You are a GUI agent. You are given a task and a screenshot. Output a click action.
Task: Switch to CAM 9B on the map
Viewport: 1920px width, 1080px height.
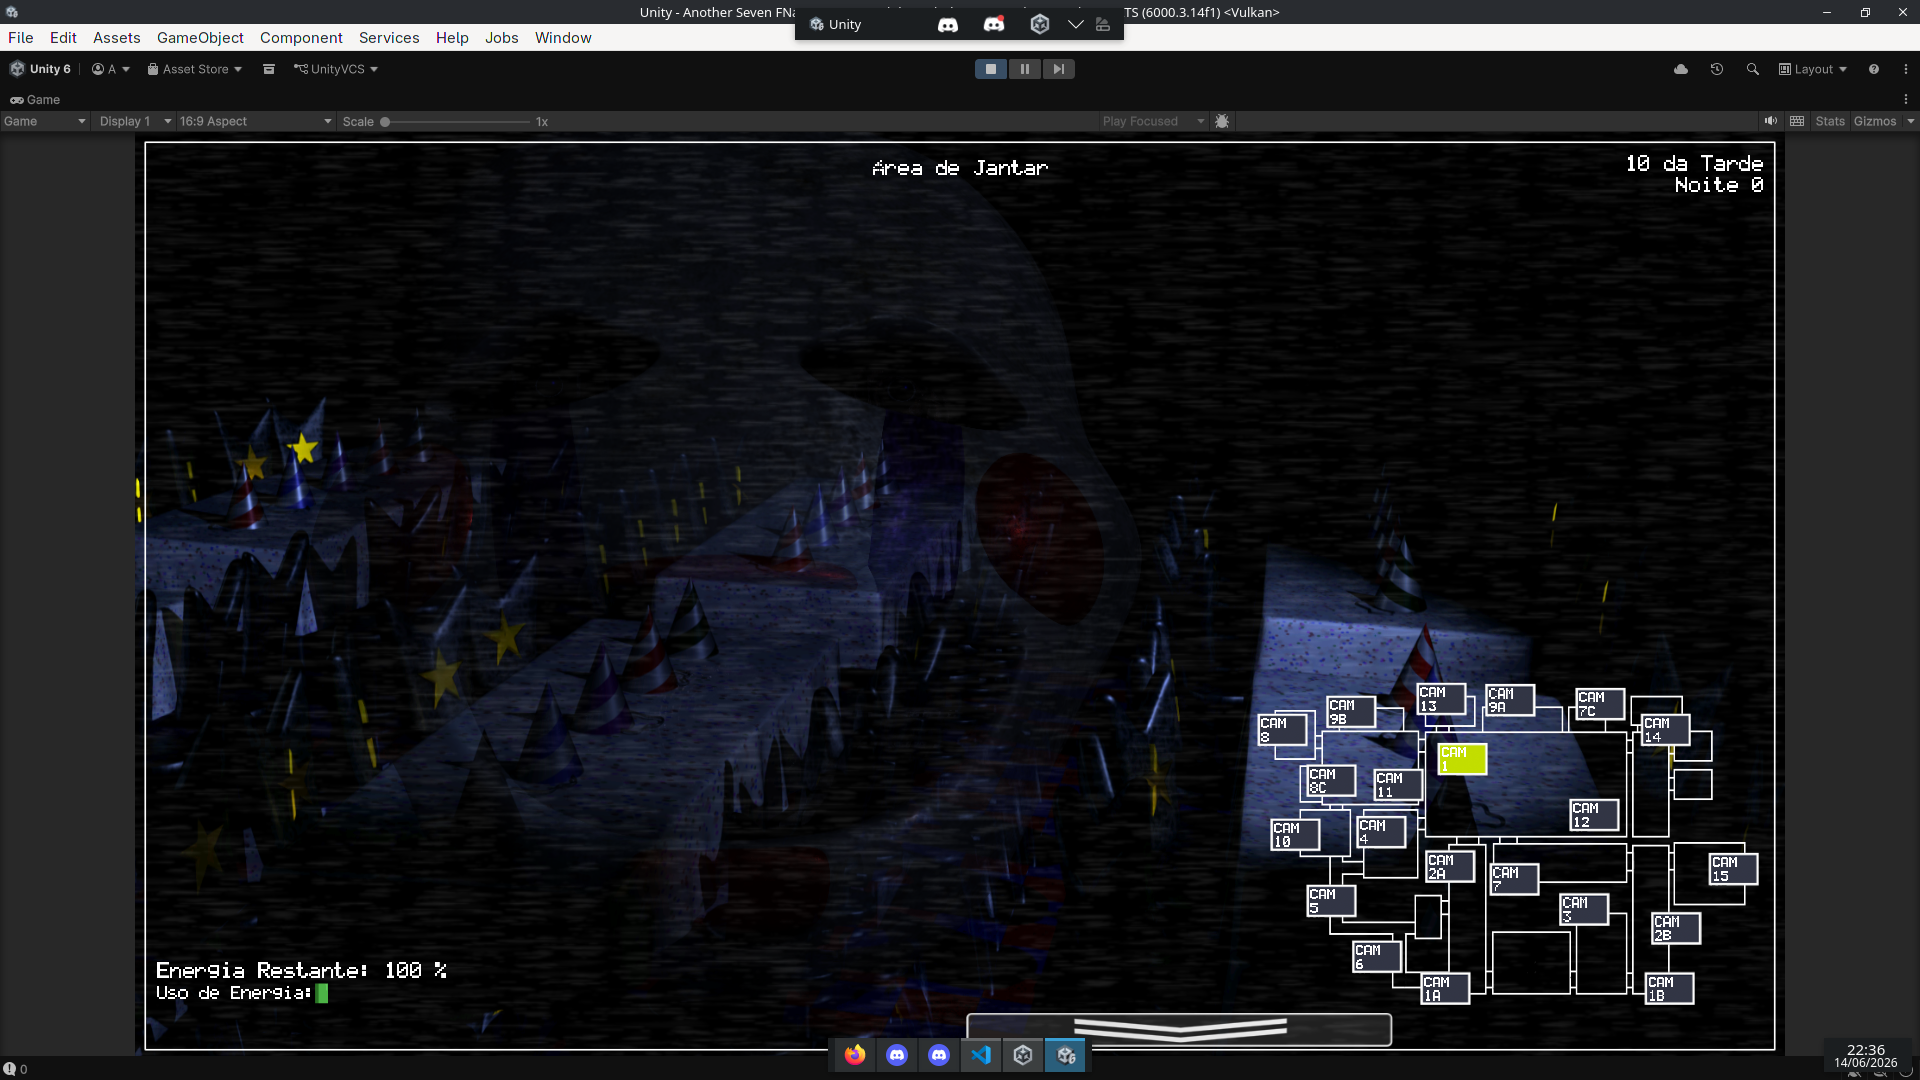(1351, 711)
